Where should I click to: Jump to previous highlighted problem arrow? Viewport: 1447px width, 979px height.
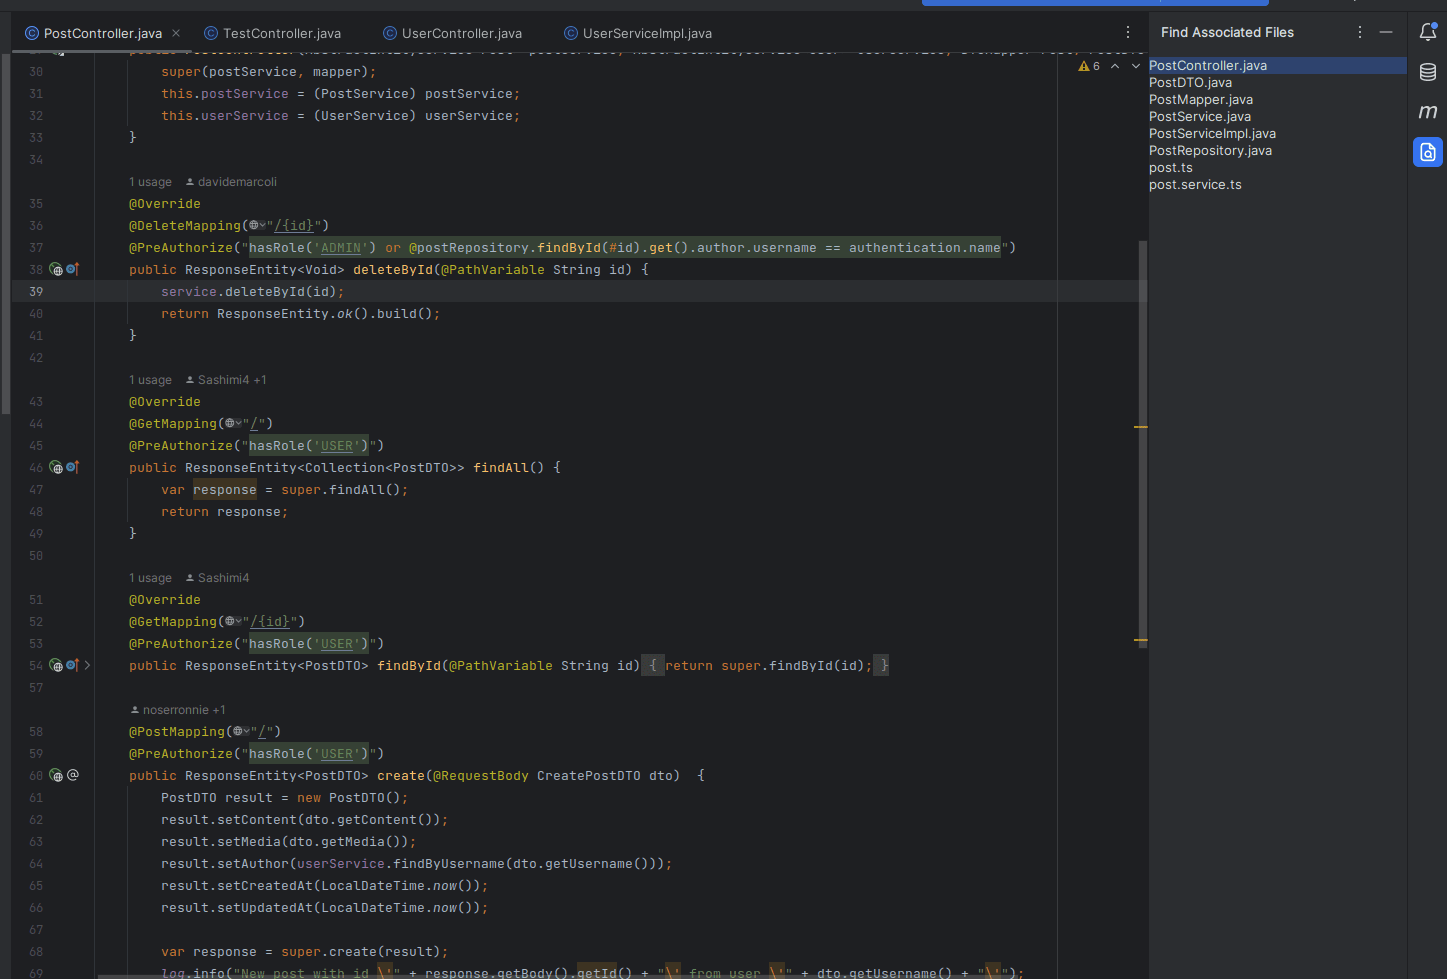(x=1115, y=67)
